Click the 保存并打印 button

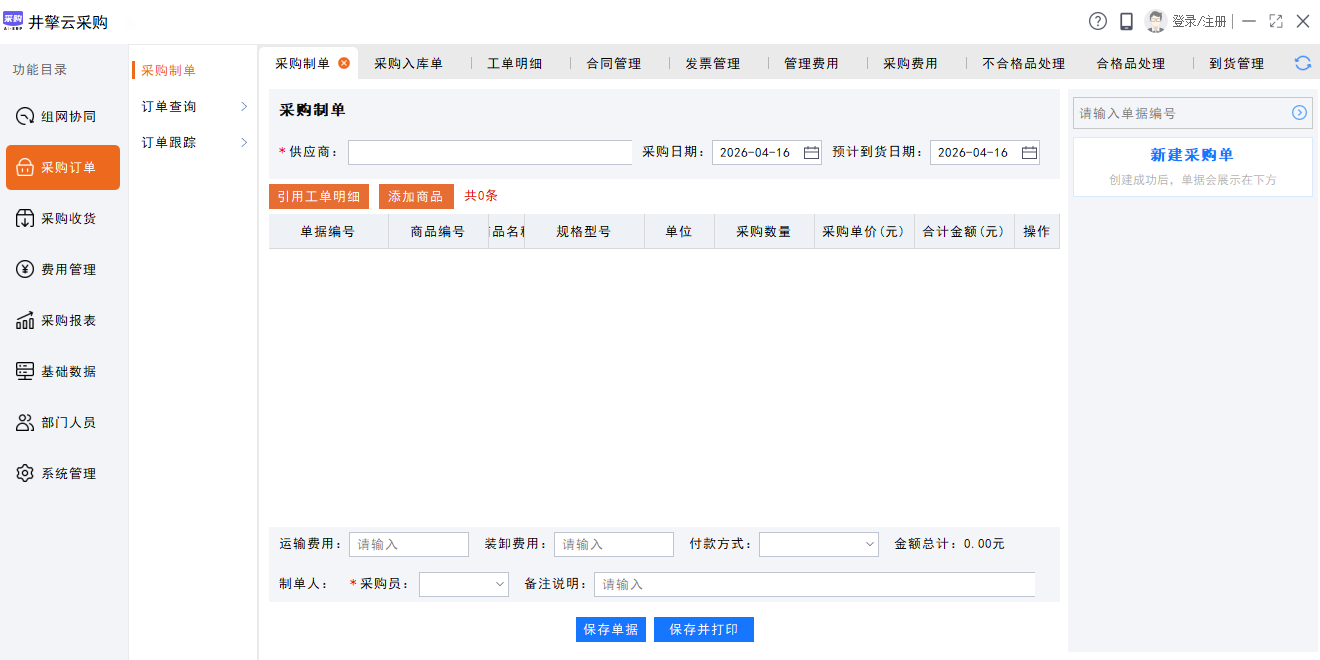tap(704, 629)
